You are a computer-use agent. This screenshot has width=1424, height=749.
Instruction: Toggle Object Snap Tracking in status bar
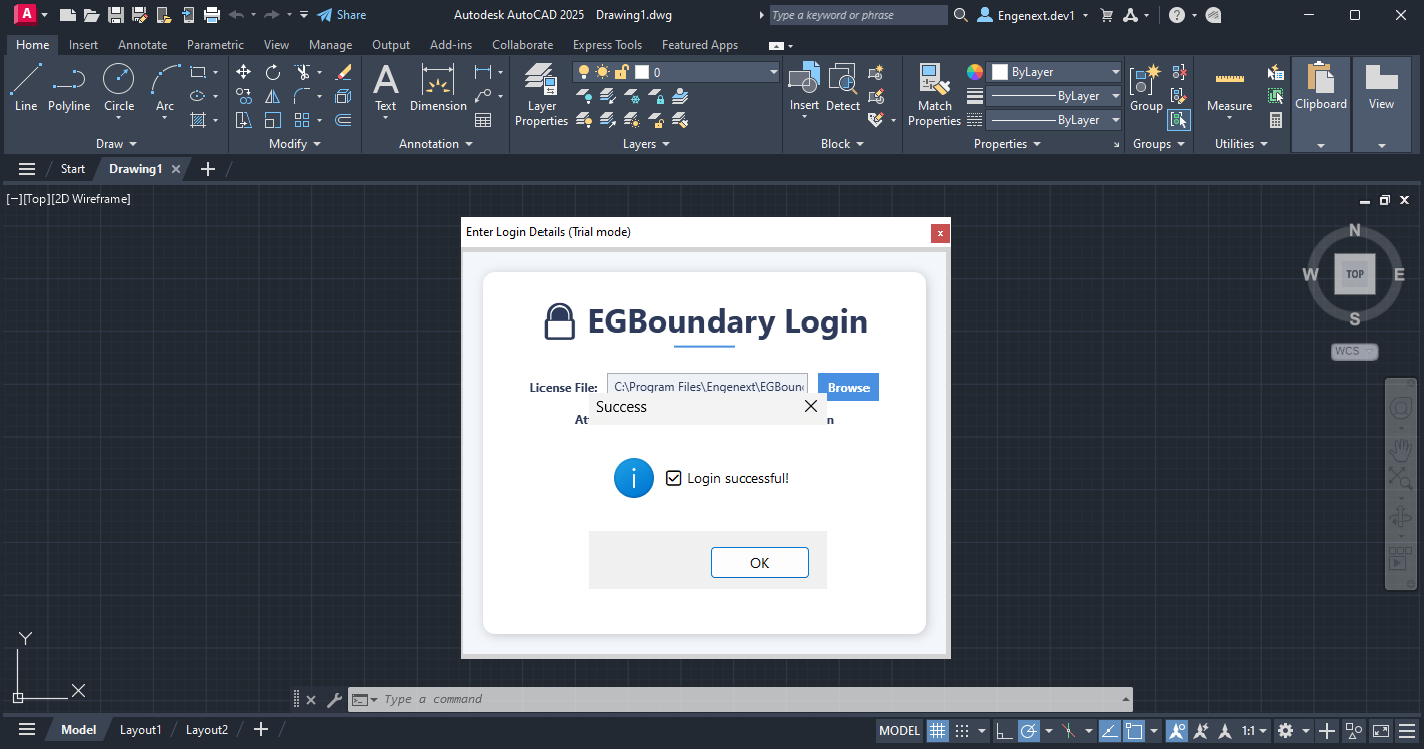point(1109,731)
